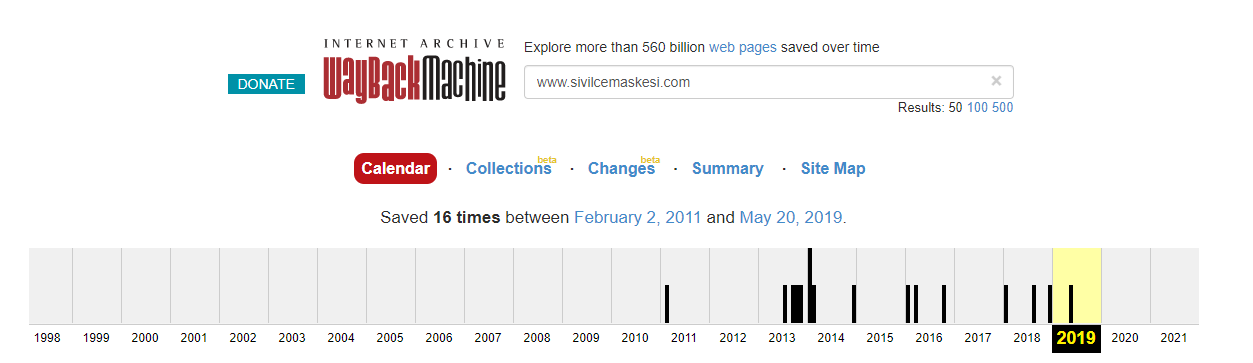Select year 2016 on the timeline
1253x363 pixels.
tap(929, 338)
